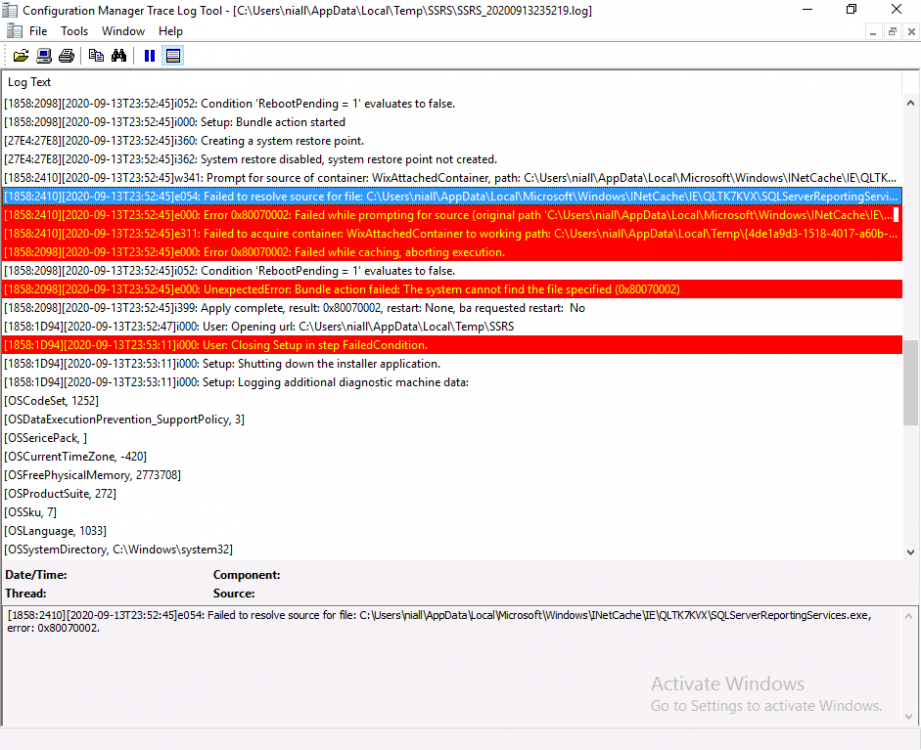The width and height of the screenshot is (921, 750).
Task: Open Find with the binoculars icon
Action: pos(119,56)
